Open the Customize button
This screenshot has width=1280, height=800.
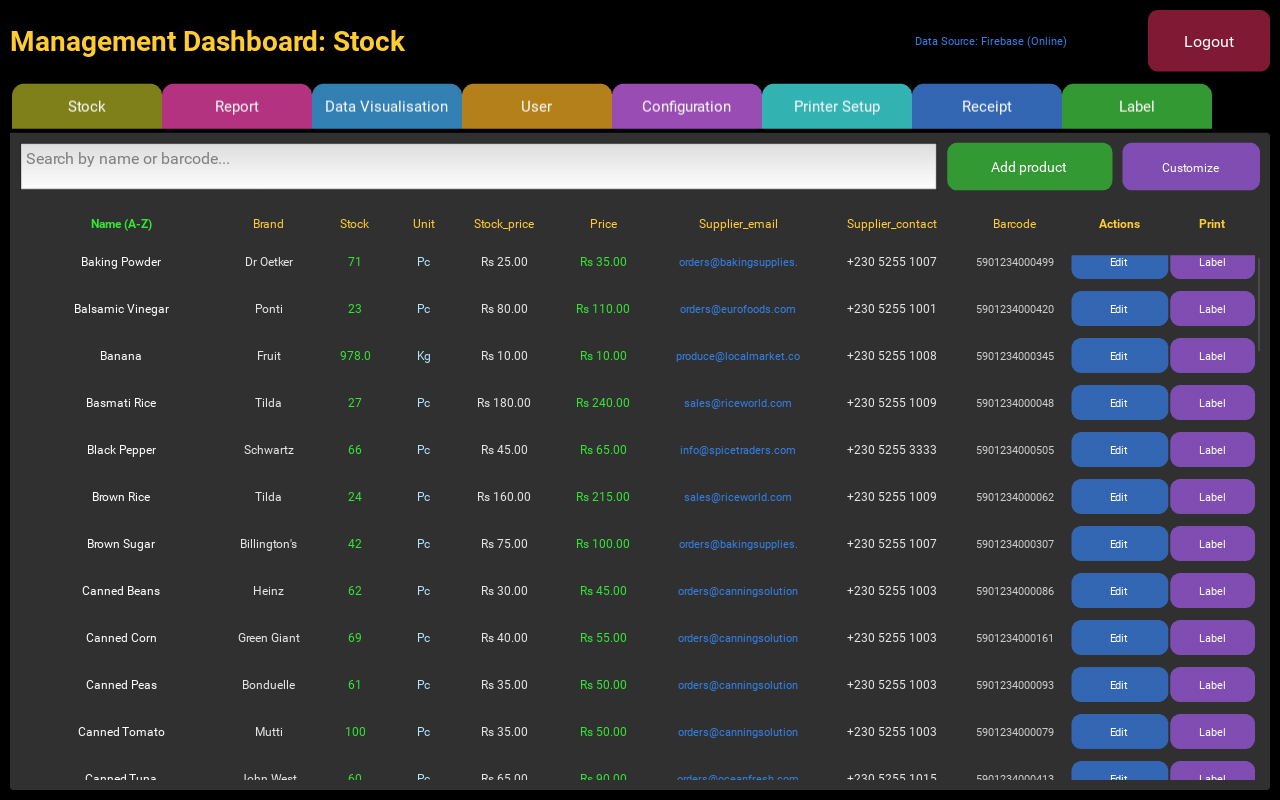click(1191, 167)
